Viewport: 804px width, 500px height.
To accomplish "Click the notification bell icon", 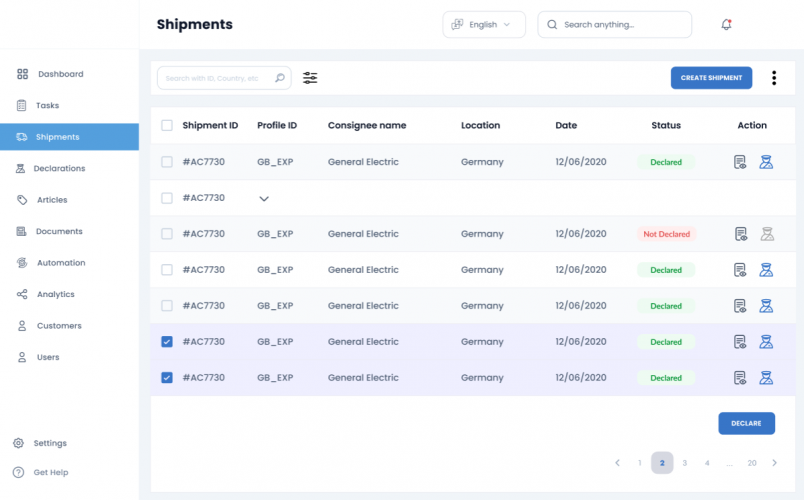I will point(726,25).
